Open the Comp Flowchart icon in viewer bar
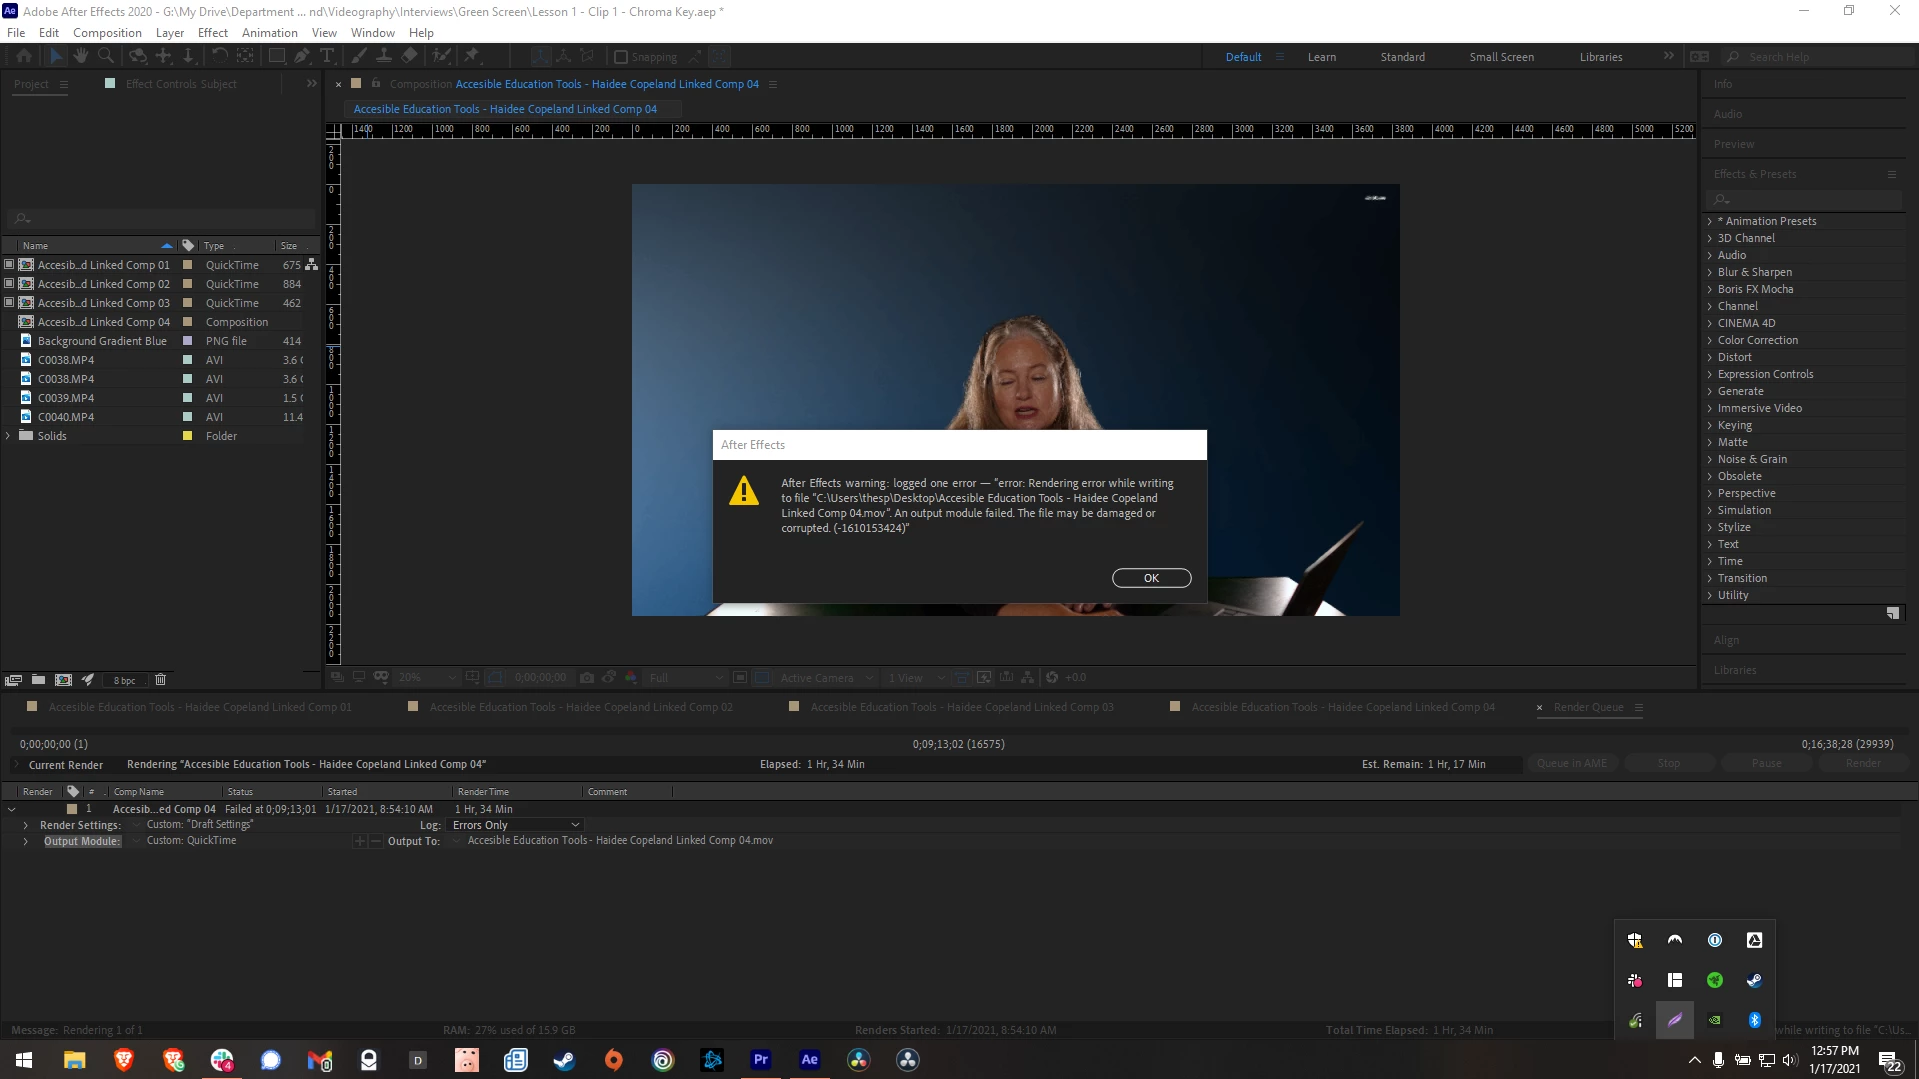The image size is (1919, 1079). click(1027, 677)
